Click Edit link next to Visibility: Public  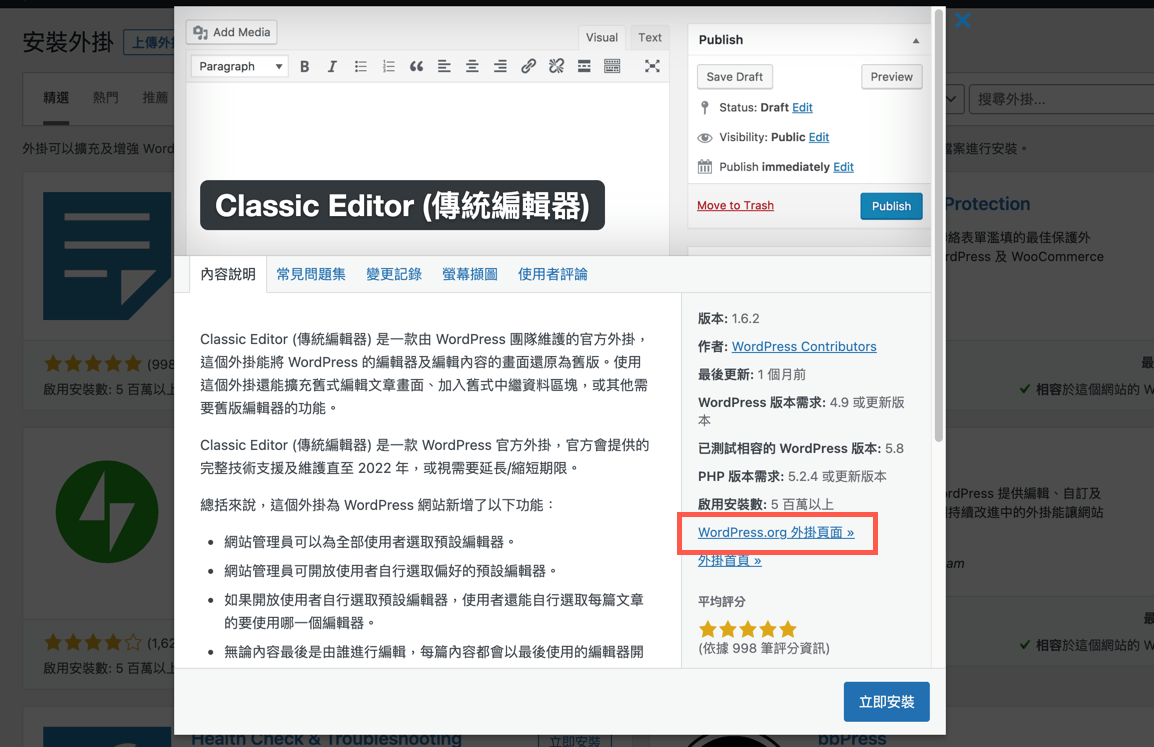point(819,137)
